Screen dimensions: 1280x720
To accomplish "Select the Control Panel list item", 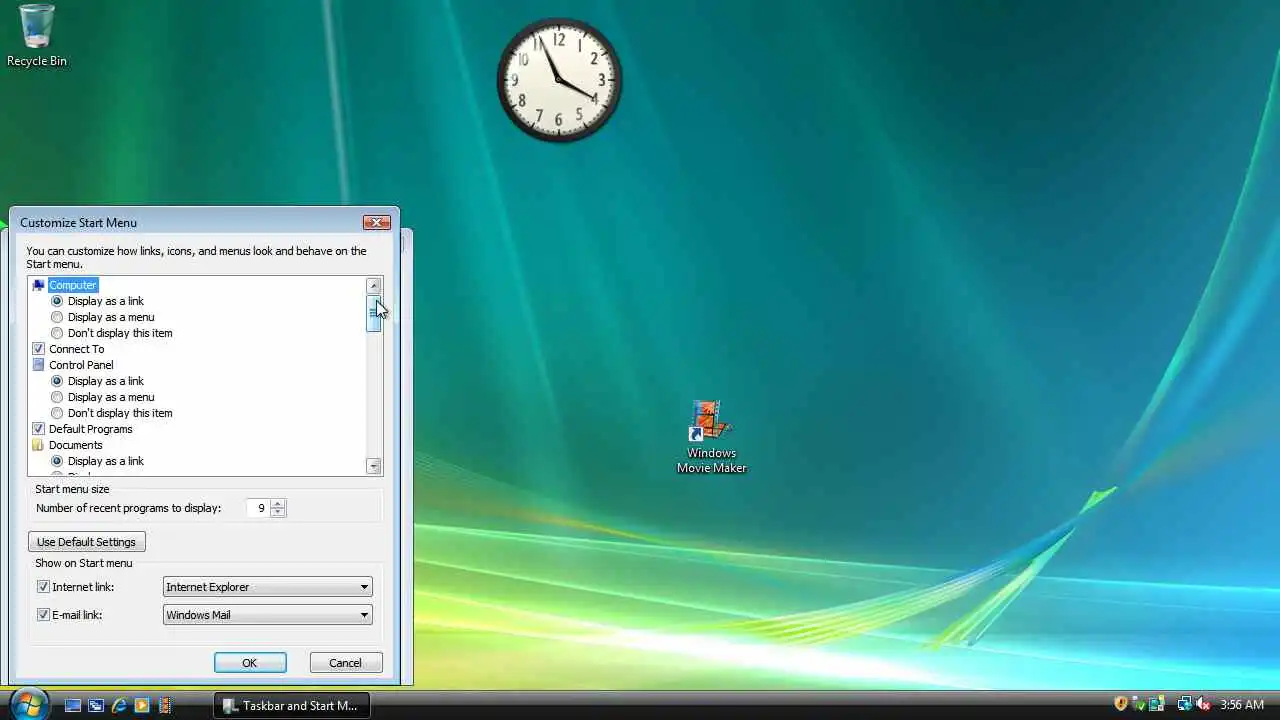I will pyautogui.click(x=81, y=365).
